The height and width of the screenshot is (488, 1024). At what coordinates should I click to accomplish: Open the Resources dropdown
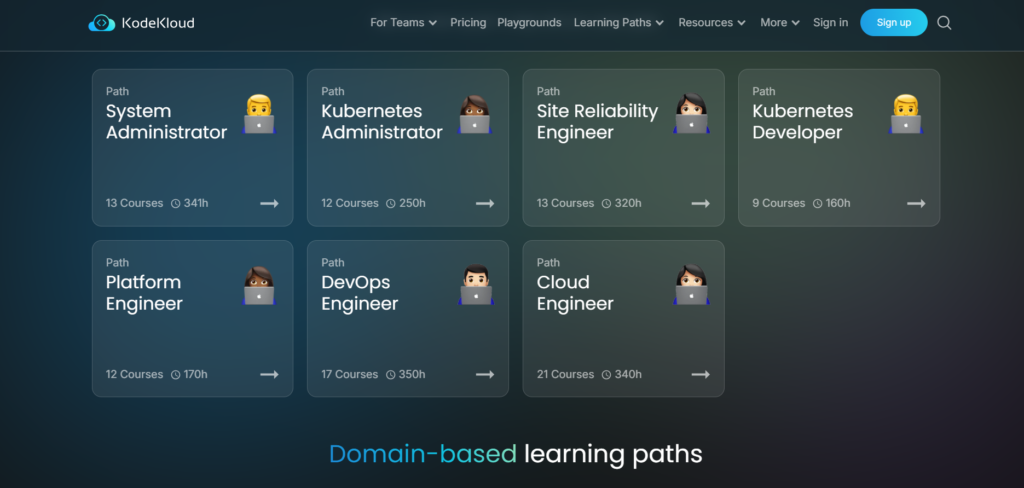tap(712, 23)
